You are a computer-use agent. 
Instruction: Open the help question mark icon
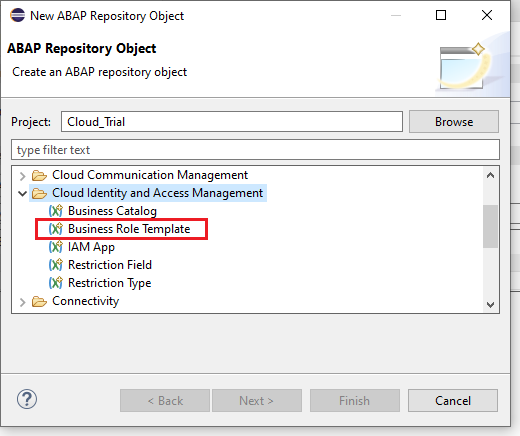tap(27, 399)
